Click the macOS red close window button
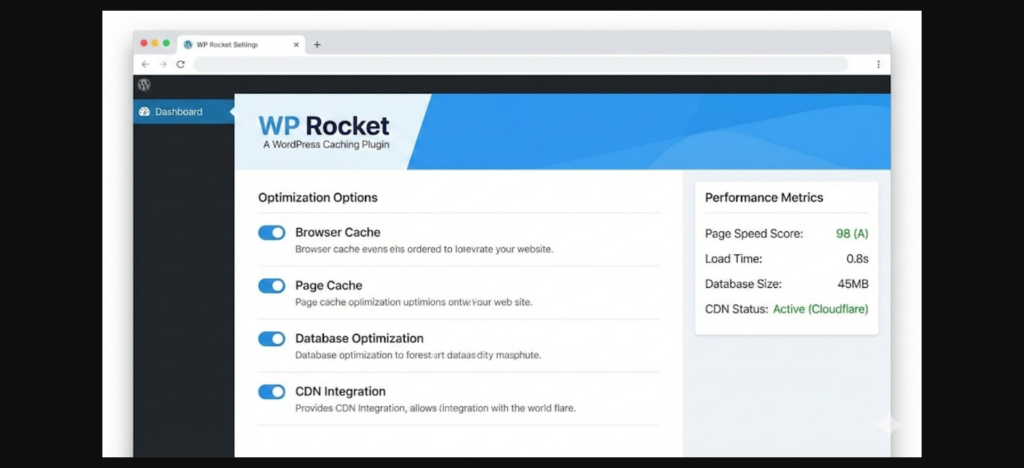The height and width of the screenshot is (468, 1024). (x=144, y=43)
